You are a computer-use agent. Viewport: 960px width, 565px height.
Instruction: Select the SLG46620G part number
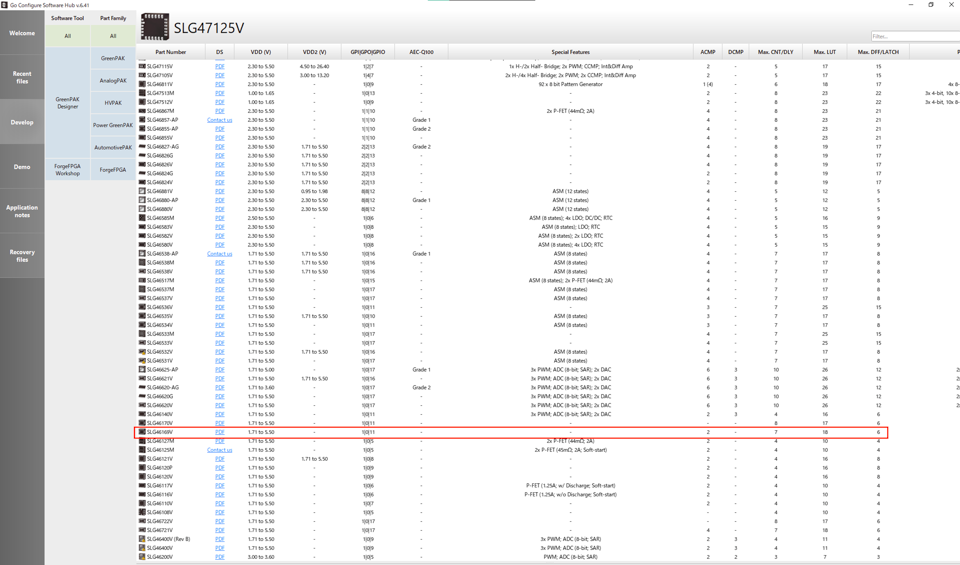160,397
